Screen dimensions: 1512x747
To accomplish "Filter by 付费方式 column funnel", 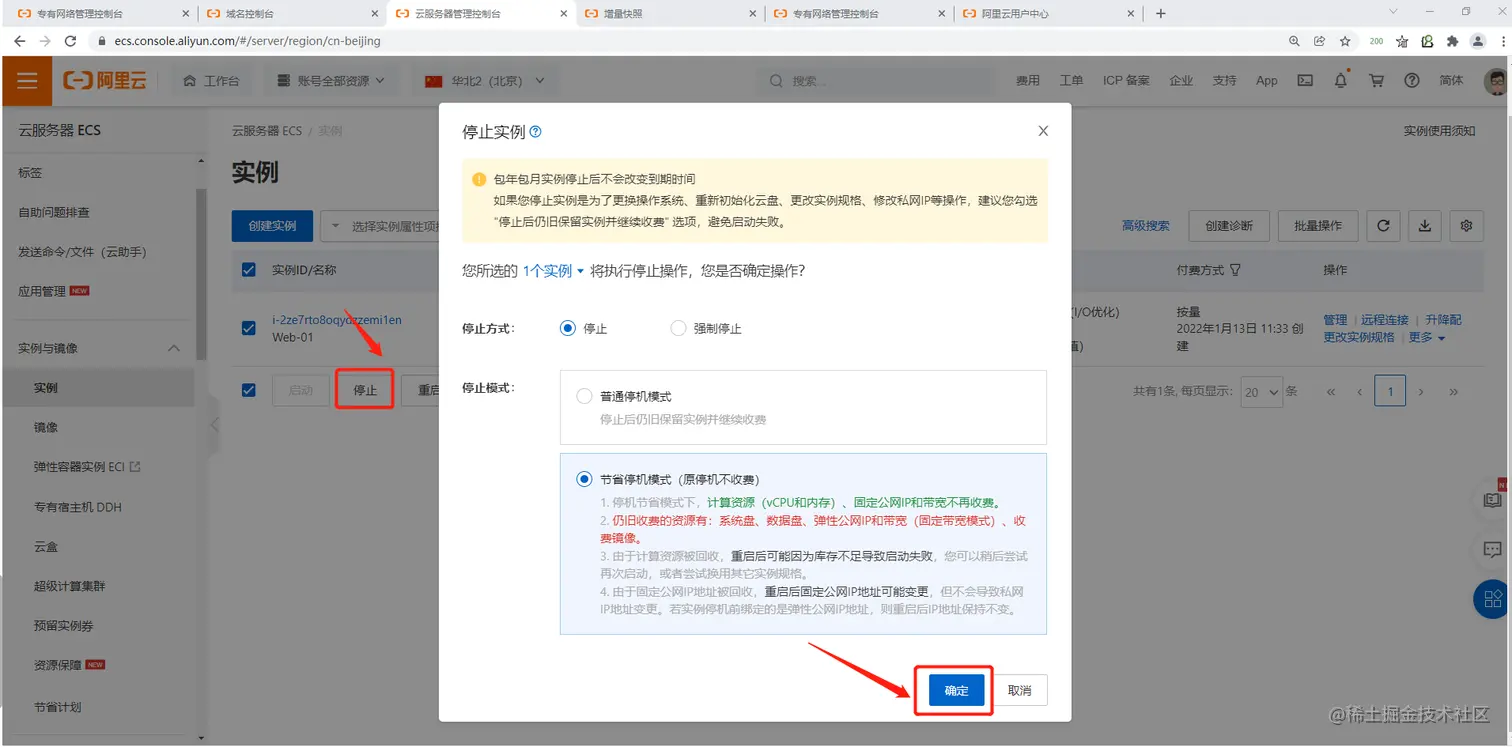I will click(1235, 270).
